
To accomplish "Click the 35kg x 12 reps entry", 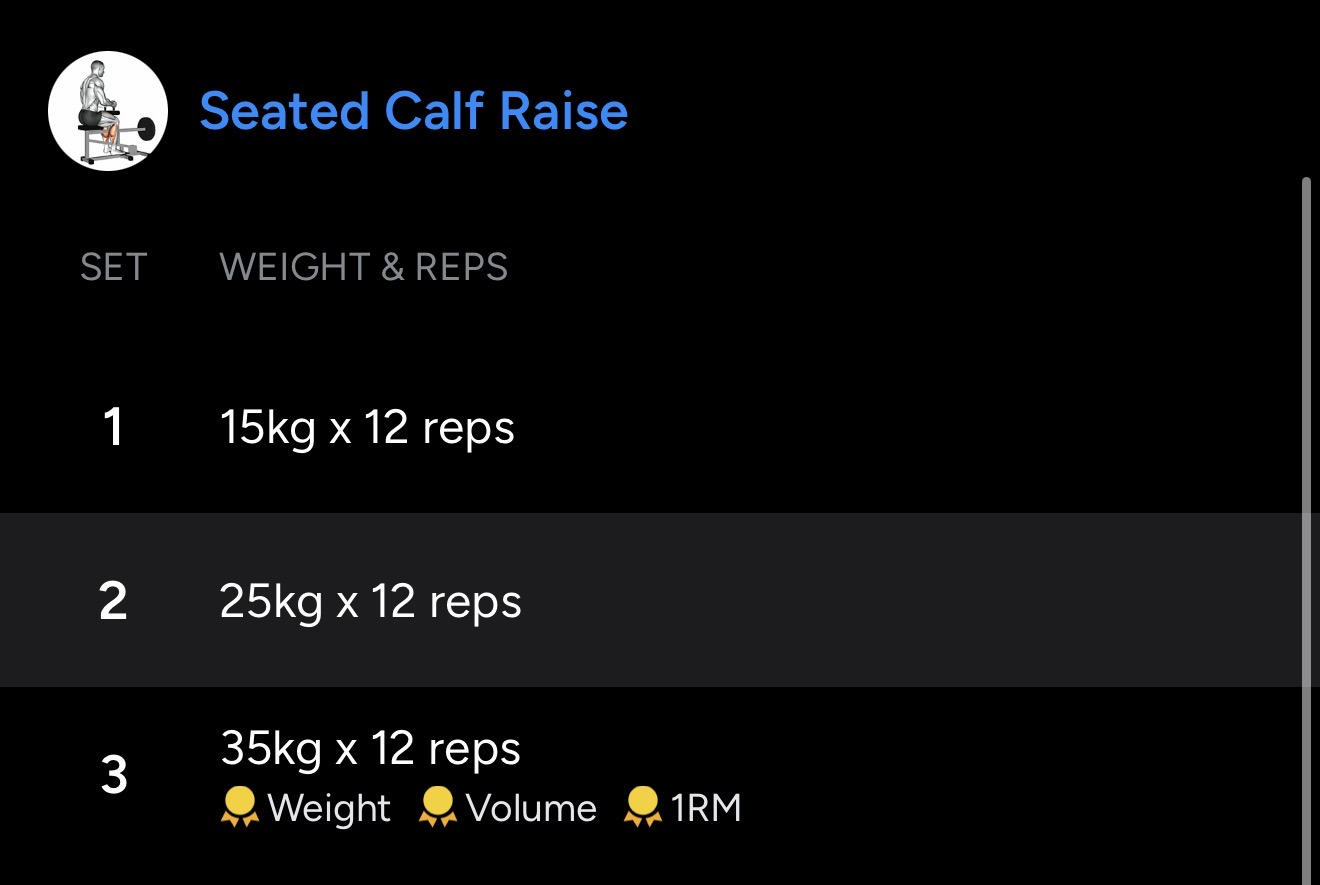I will point(370,748).
